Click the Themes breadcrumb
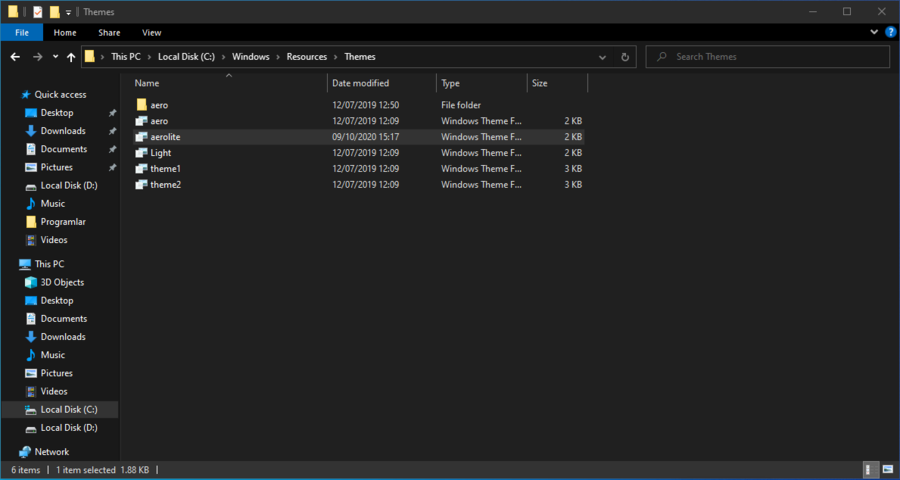 (360, 57)
